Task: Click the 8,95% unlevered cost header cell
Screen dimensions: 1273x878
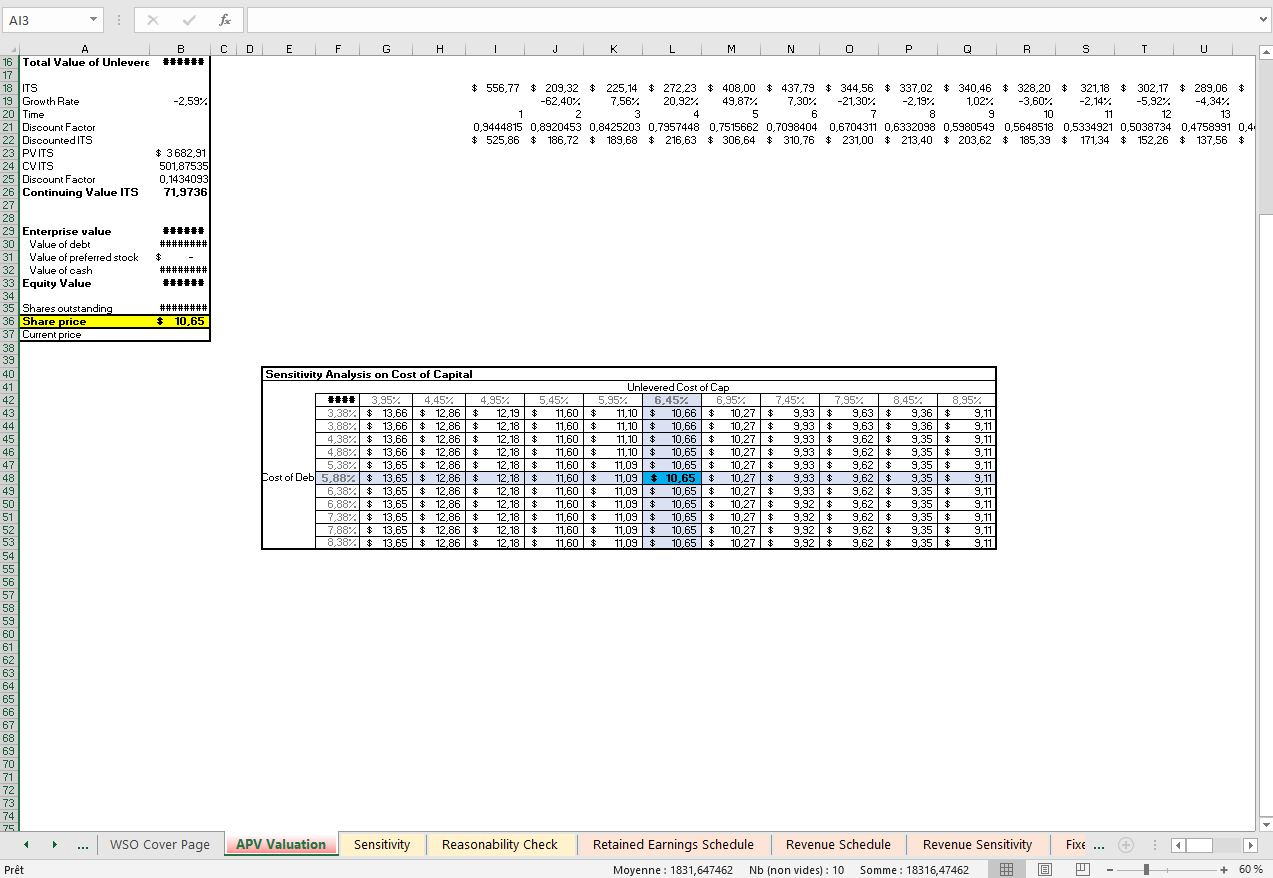Action: (967, 400)
